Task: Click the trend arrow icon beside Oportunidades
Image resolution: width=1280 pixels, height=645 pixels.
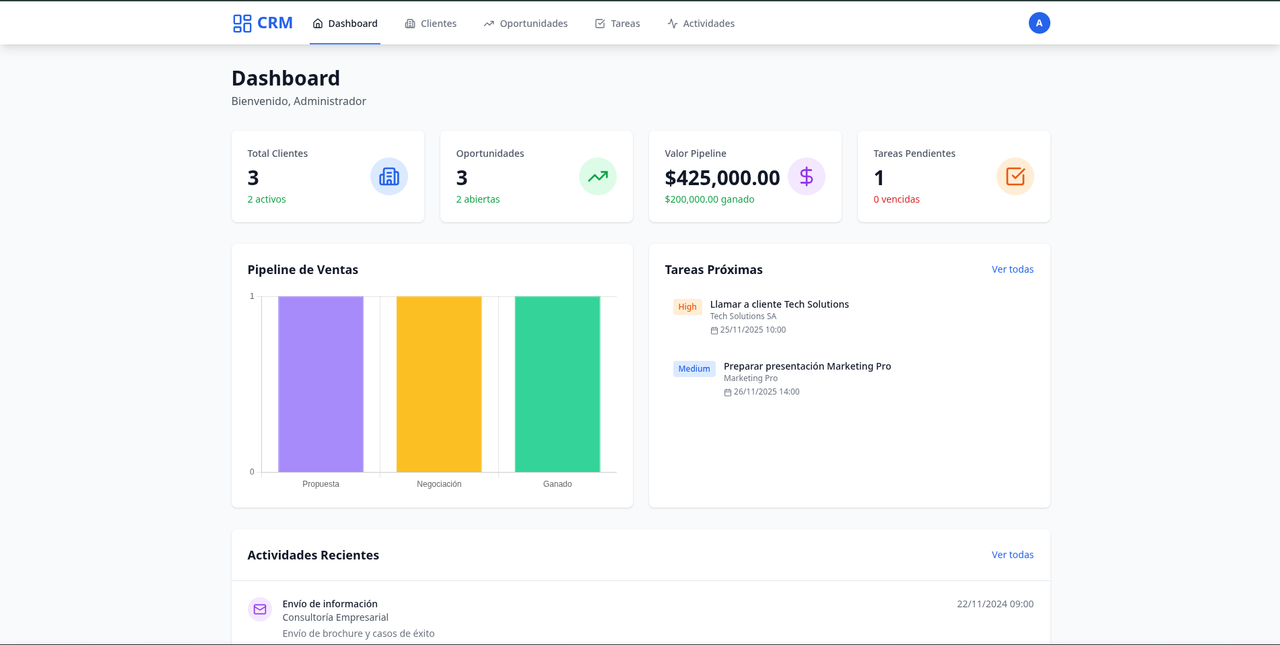Action: tap(489, 23)
